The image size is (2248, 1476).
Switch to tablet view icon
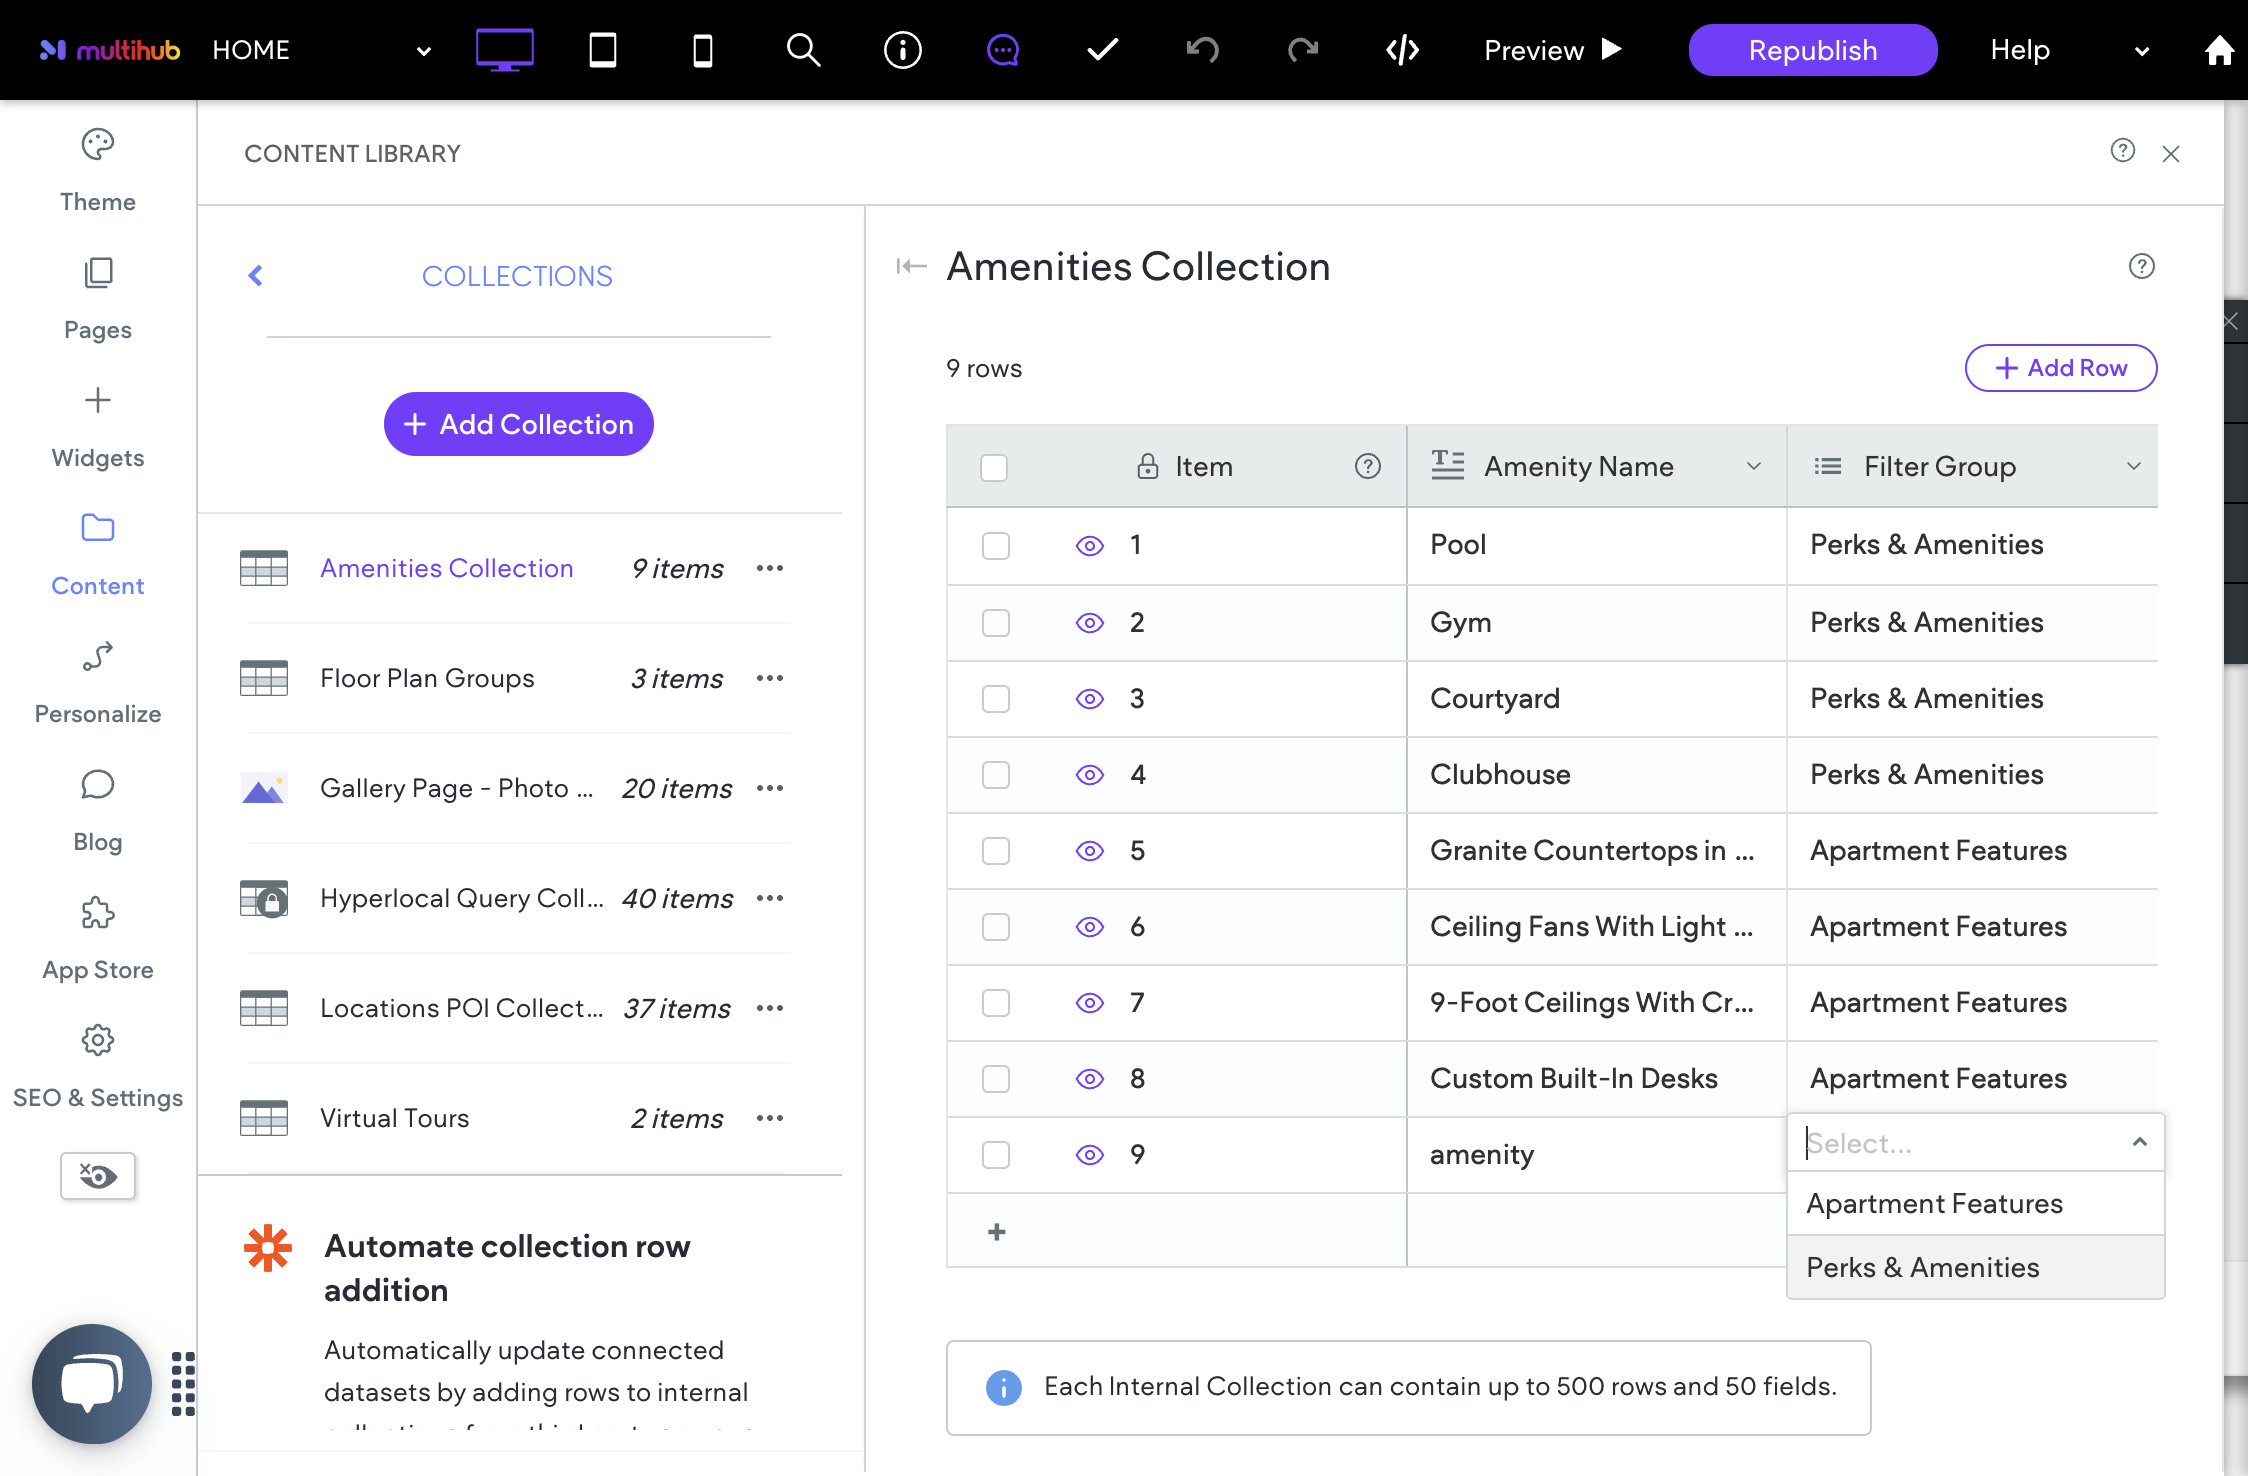coord(603,50)
